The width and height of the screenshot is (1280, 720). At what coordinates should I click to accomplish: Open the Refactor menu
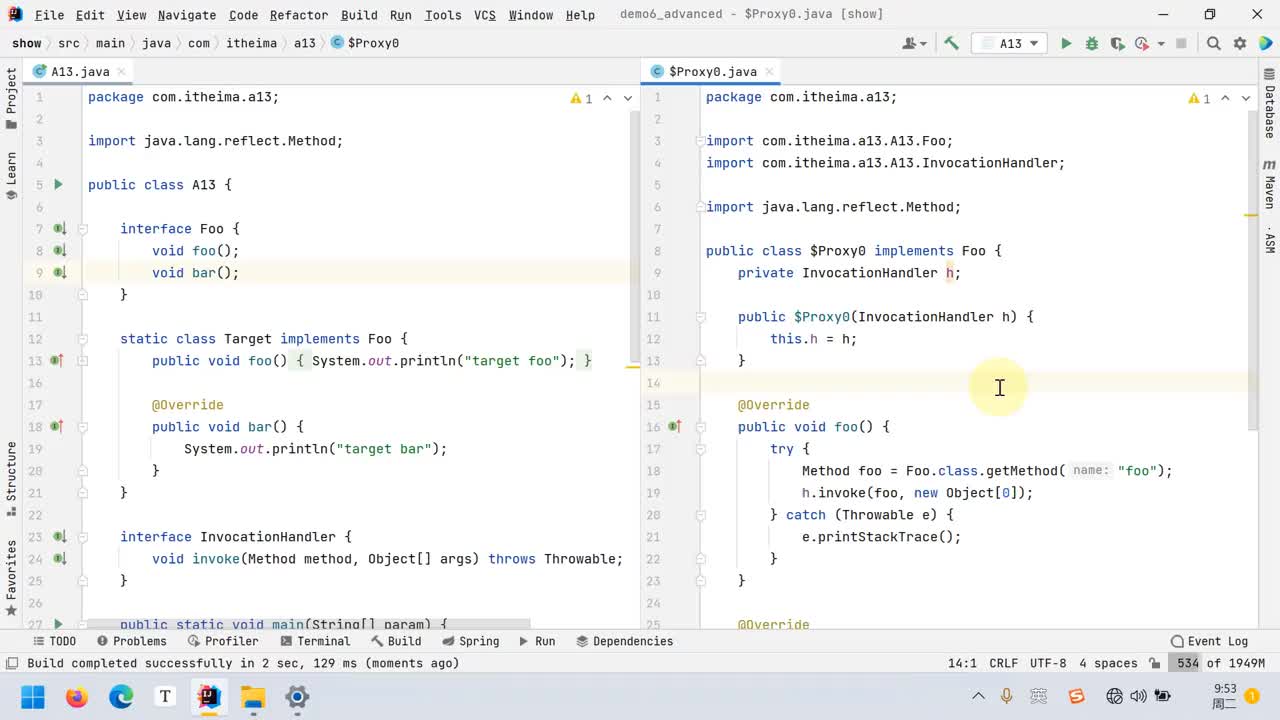298,15
